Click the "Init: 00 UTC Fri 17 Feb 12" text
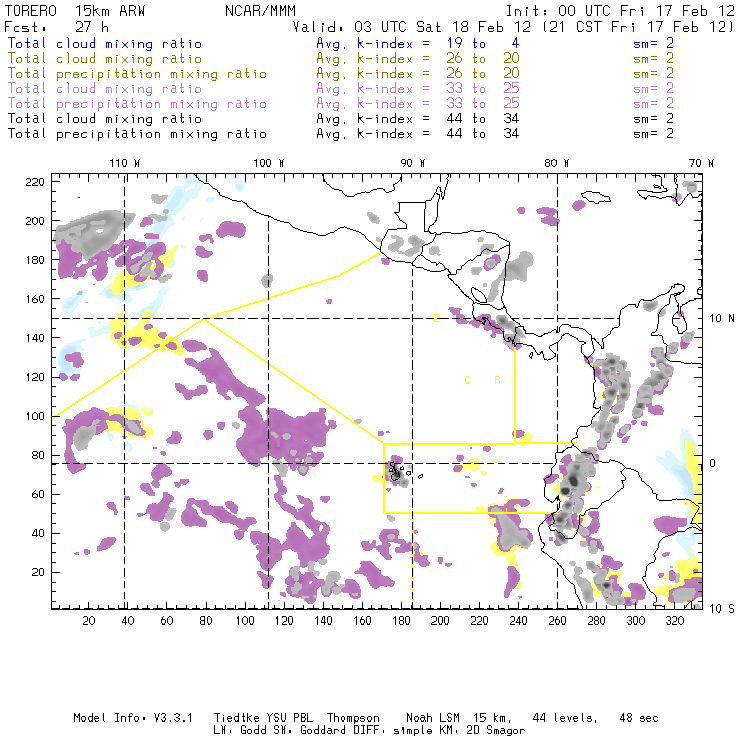The height and width of the screenshot is (740, 740). [620, 11]
